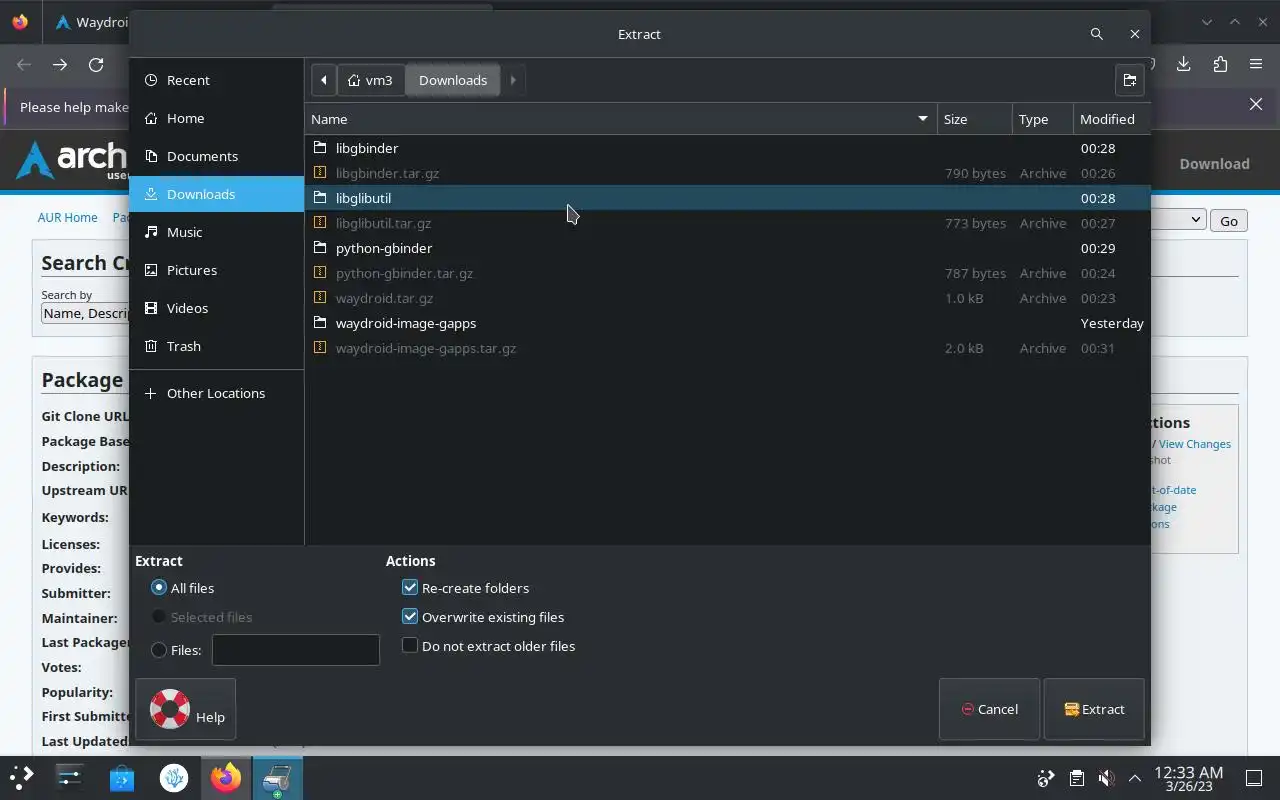Select libgbinder folder row
Viewport: 1280px width, 800px height.
pyautogui.click(x=727, y=148)
